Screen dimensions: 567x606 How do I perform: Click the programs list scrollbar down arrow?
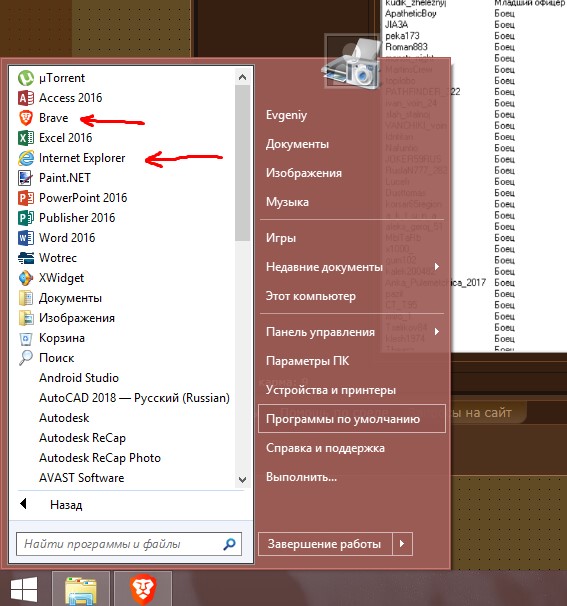[x=242, y=480]
